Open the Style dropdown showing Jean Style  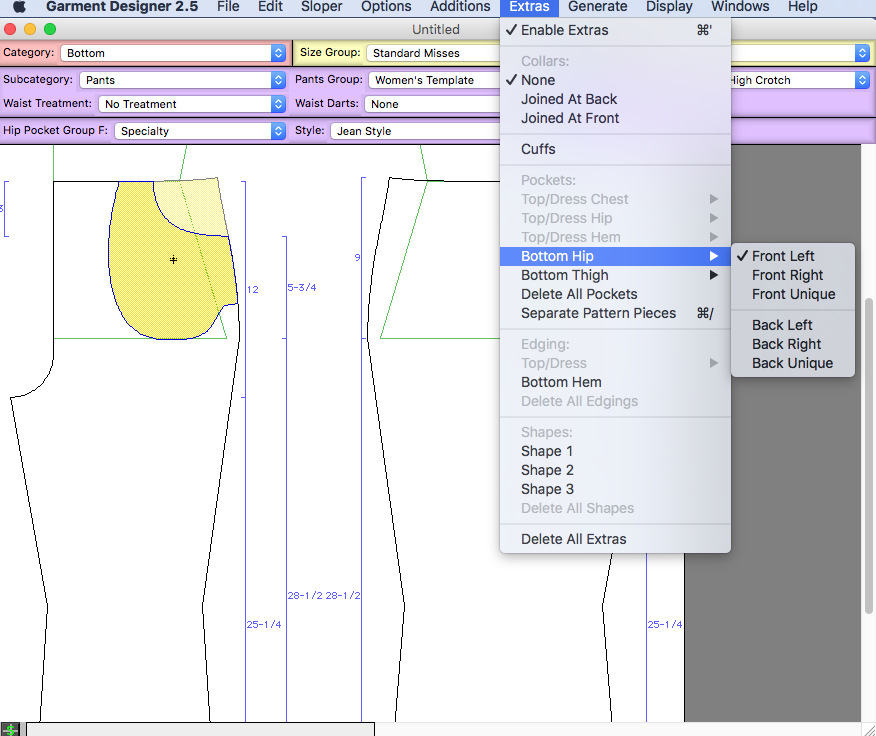click(x=416, y=131)
